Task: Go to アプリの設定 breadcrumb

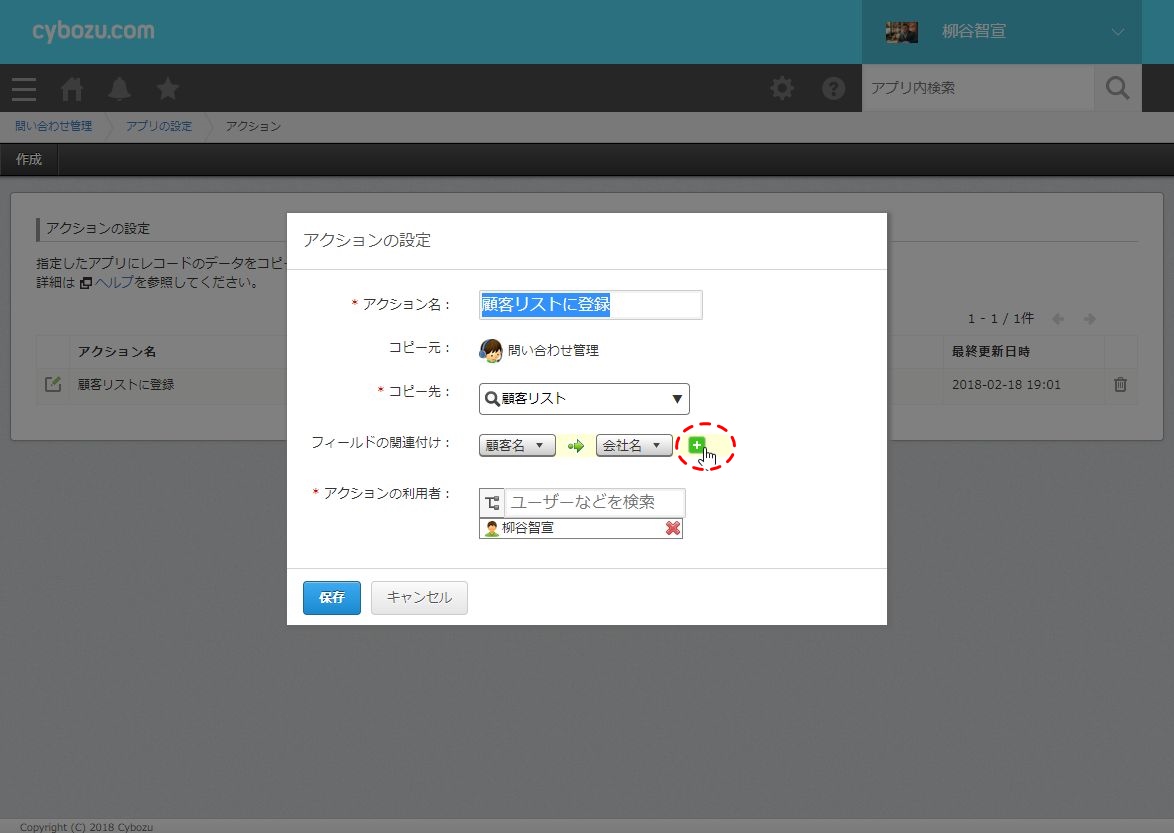Action: tap(159, 126)
